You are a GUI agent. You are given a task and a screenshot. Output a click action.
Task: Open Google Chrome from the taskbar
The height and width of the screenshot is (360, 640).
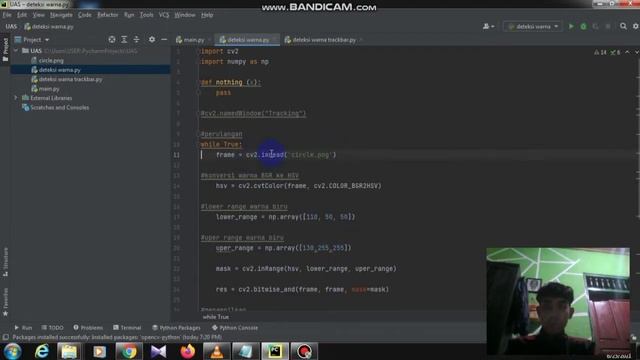click(129, 351)
